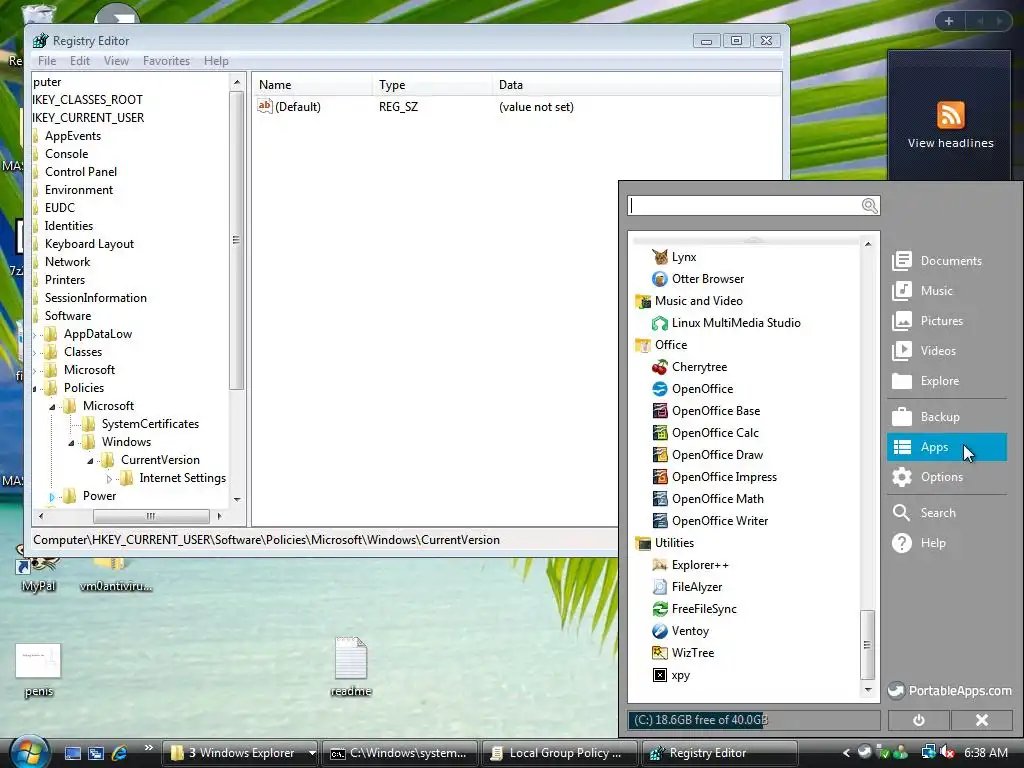Open Internet Explorer from Quick Launch
The width and height of the screenshot is (1024, 768).
119,753
